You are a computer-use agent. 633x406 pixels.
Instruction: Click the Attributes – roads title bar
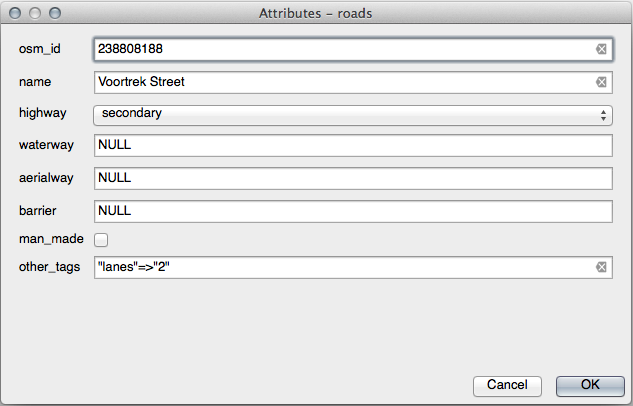(x=316, y=13)
